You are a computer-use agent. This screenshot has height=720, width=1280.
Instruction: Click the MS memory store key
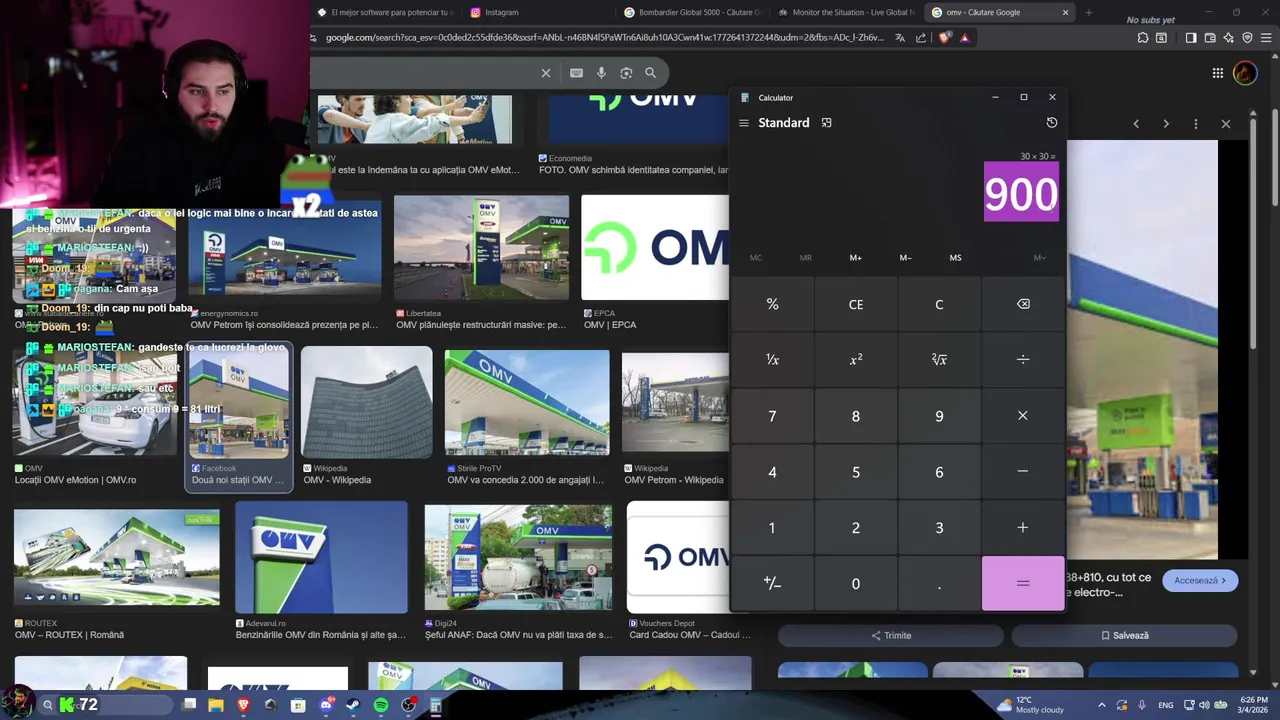(955, 258)
